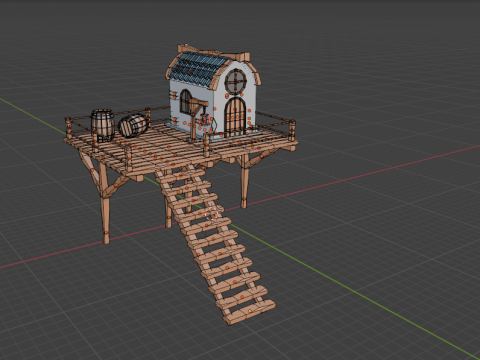
Task: Select the barrel lying on its side
Action: (x=133, y=126)
